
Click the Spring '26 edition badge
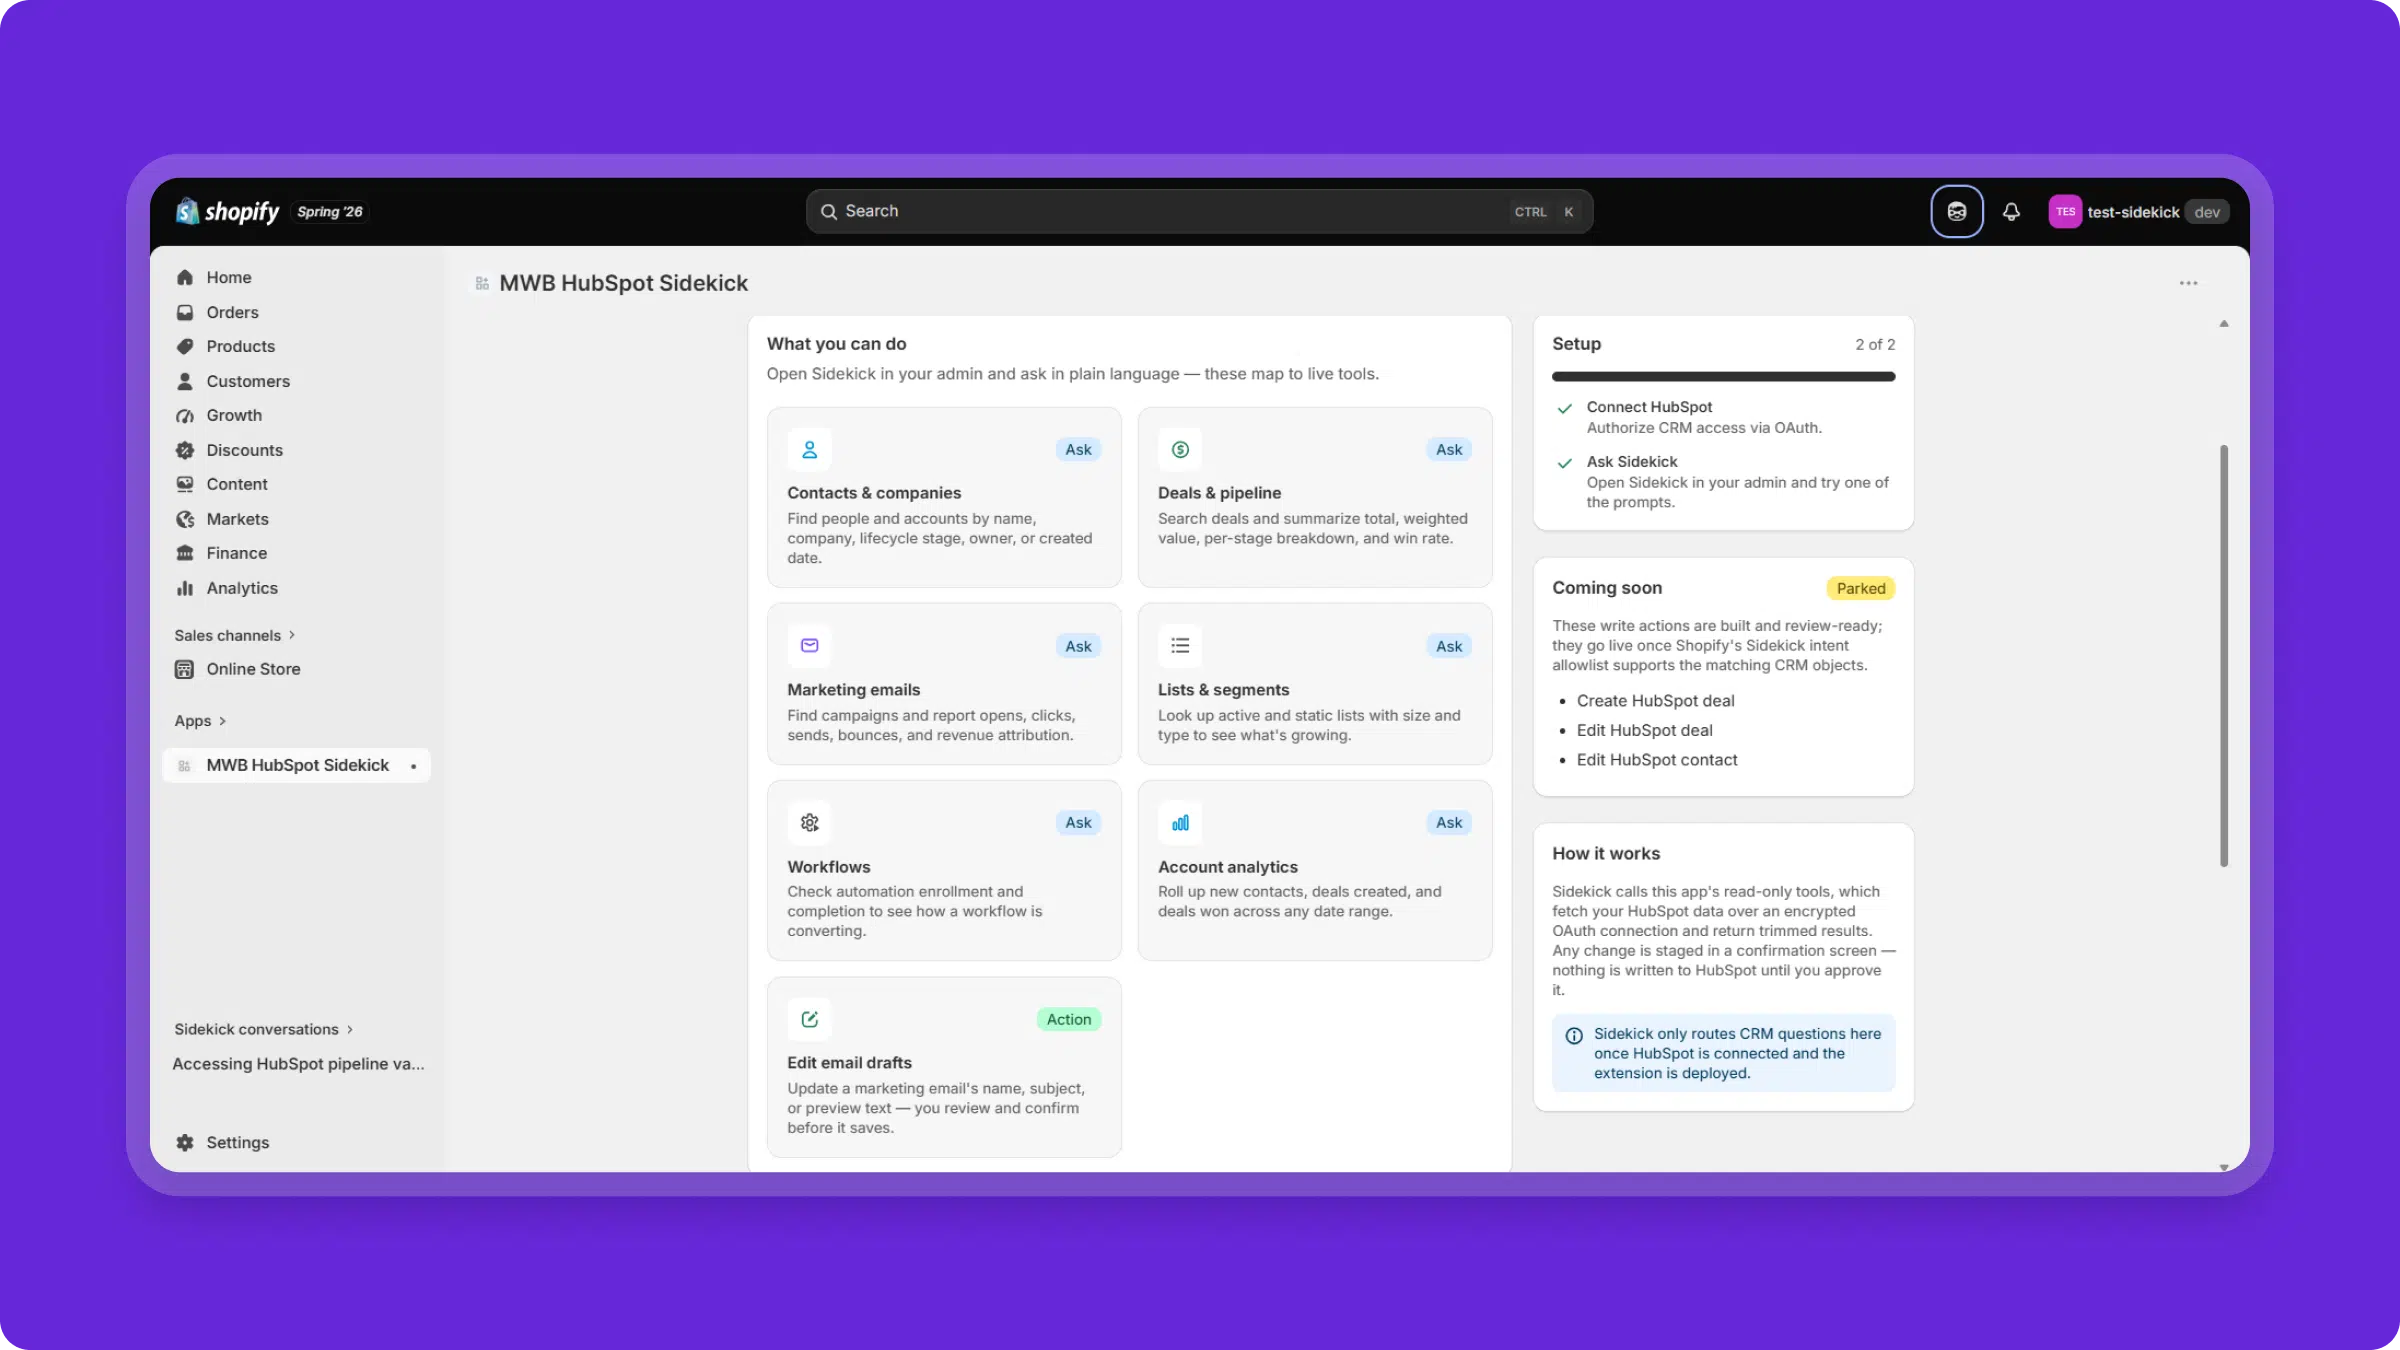[x=329, y=211]
